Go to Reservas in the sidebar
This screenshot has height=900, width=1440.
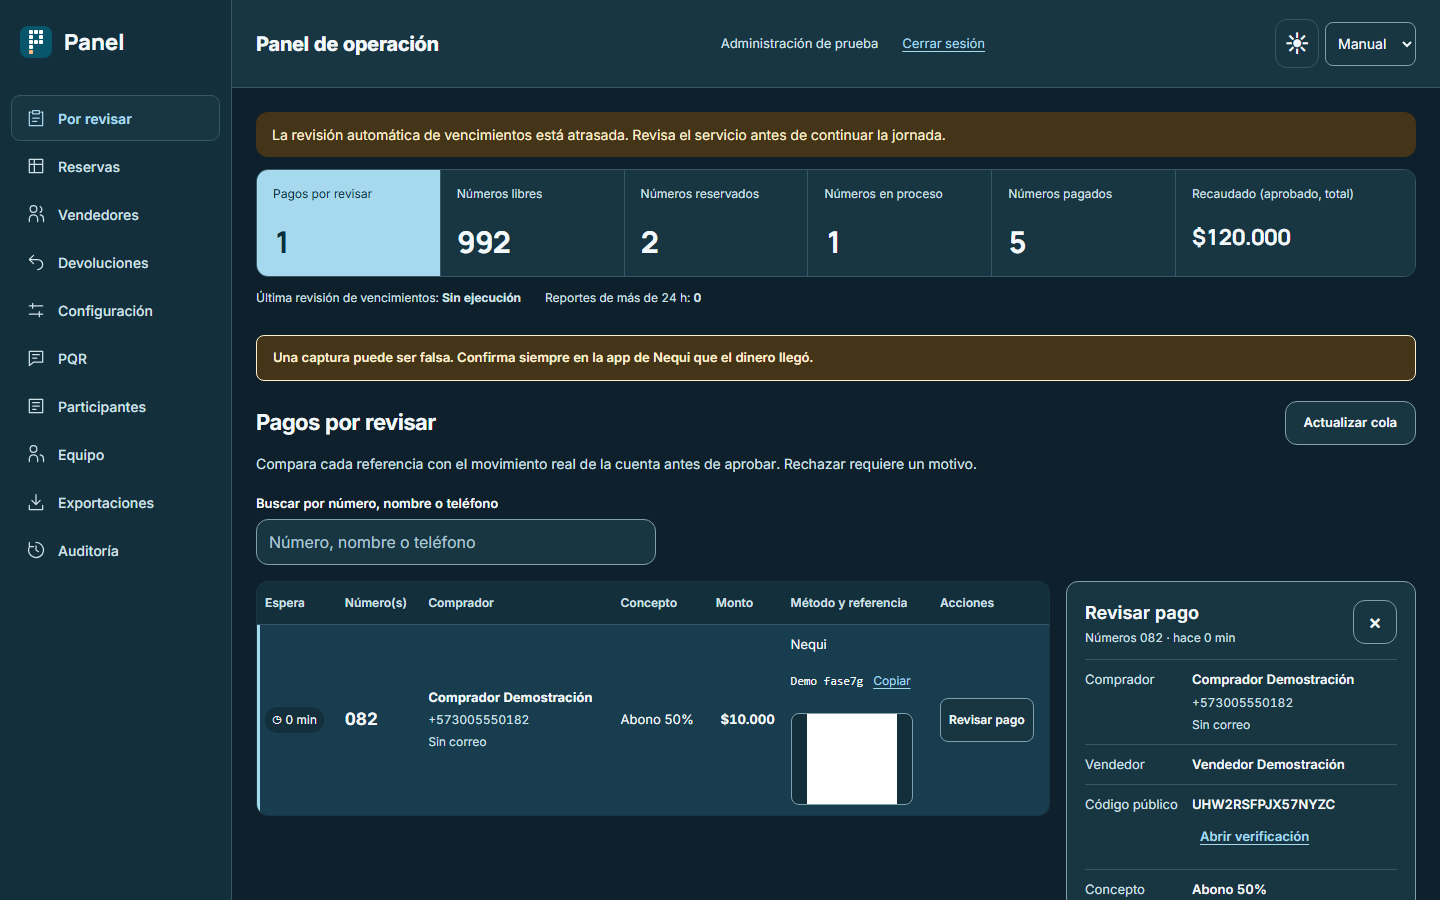[x=115, y=166]
